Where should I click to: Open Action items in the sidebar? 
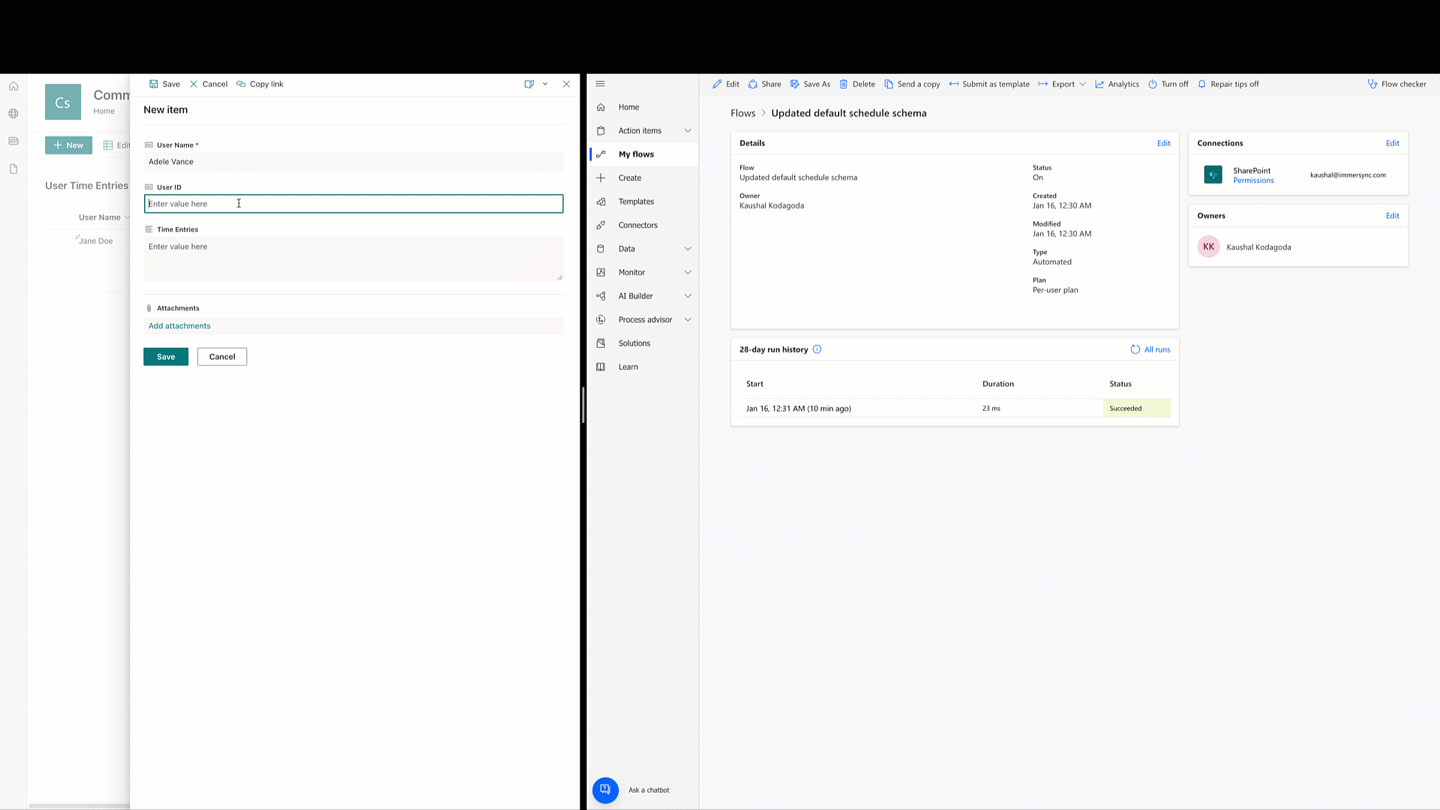[x=639, y=131]
